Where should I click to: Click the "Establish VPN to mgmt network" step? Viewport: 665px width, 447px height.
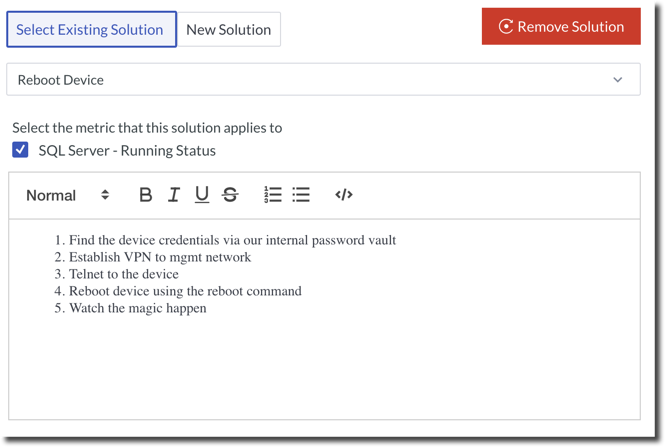tap(159, 257)
